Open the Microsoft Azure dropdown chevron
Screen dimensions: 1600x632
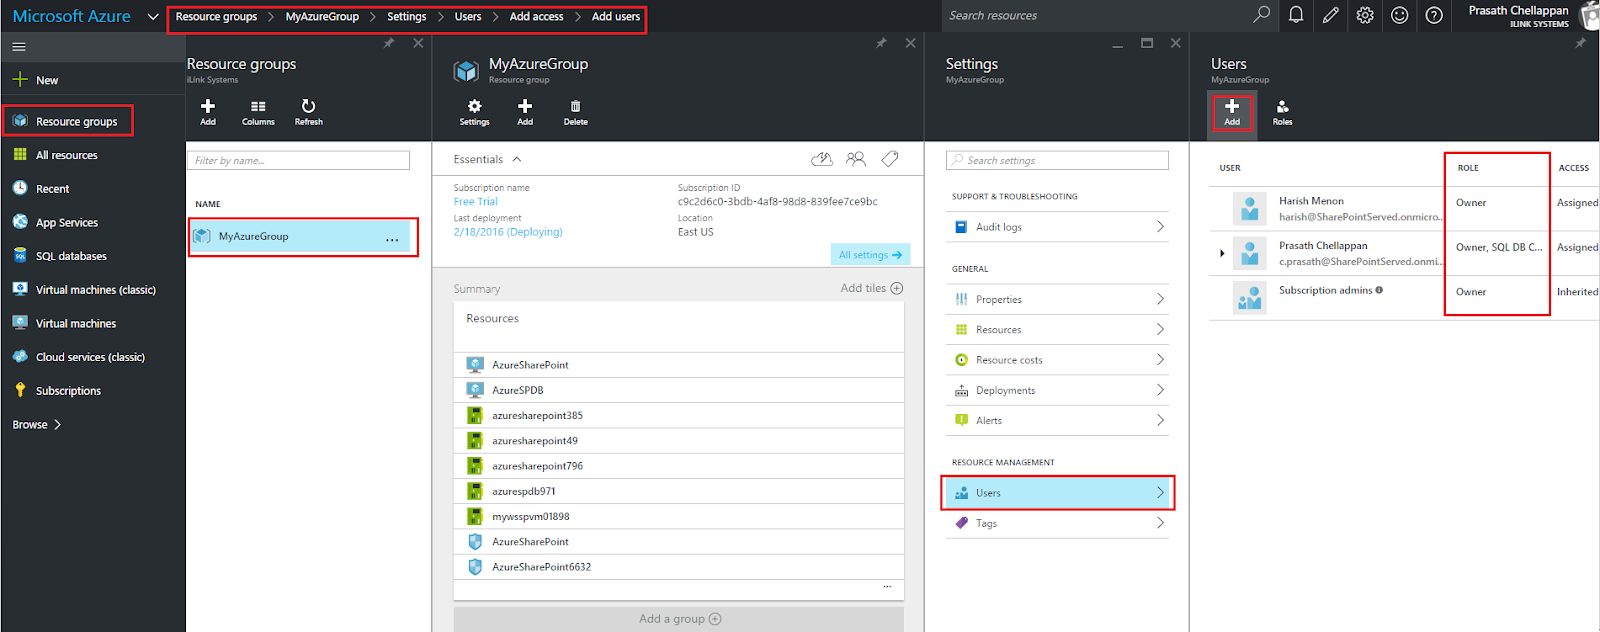point(153,16)
